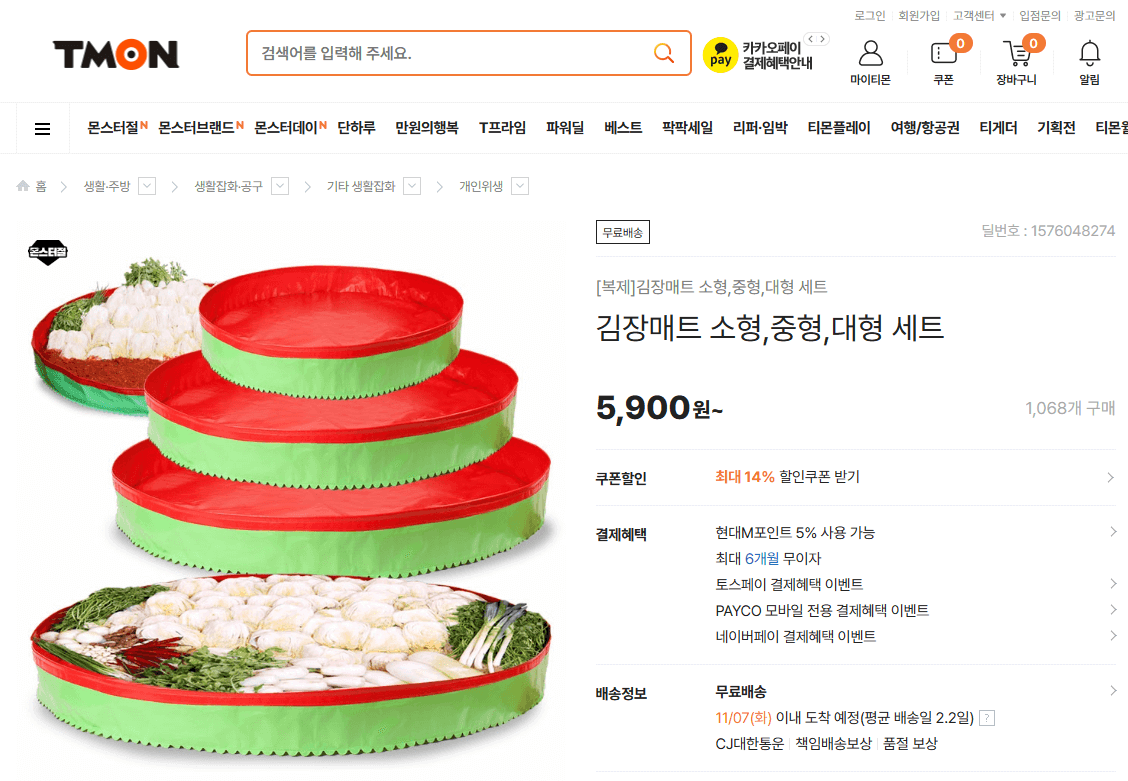1128x781 pixels.
Task: Click the delivery info question mark icon
Action: (x=988, y=718)
